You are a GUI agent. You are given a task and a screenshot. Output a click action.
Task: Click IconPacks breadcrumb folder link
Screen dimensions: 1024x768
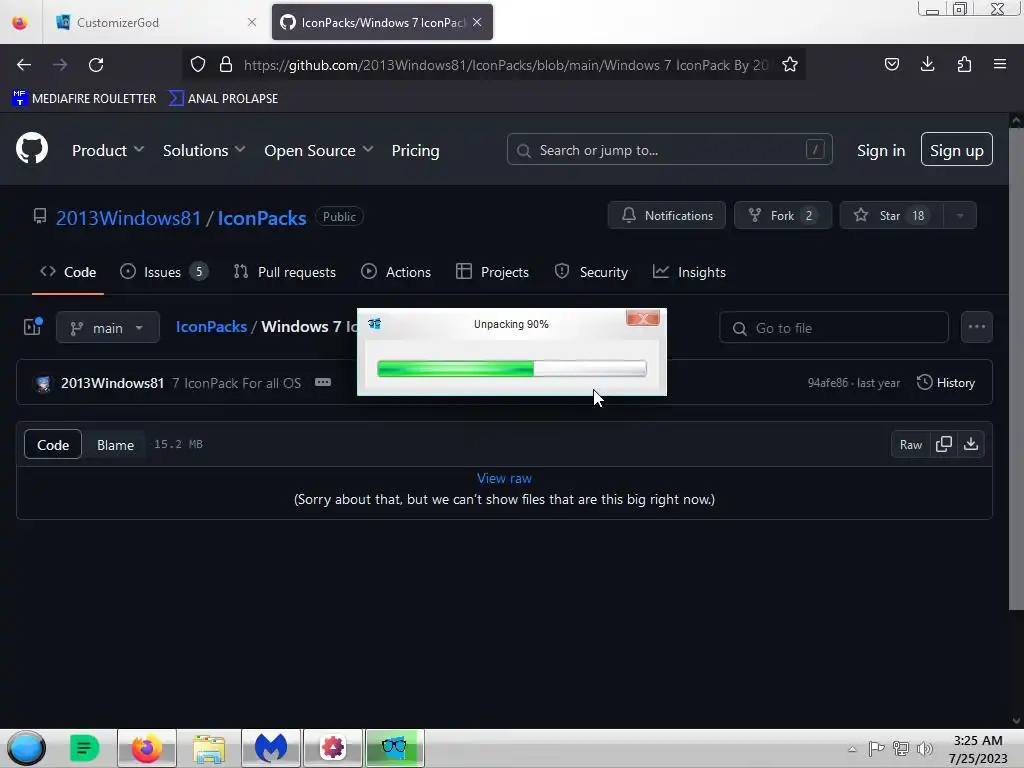click(211, 327)
